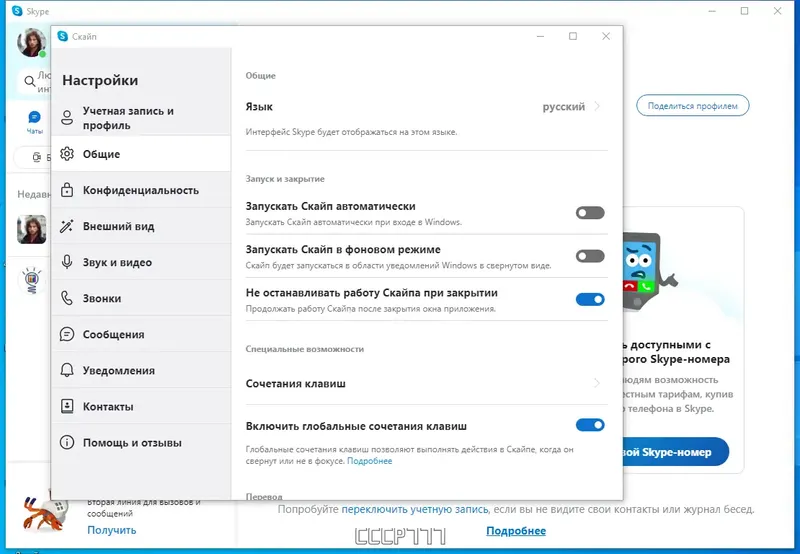Click the Подробнее link under global hotkeys
Image resolution: width=800 pixels, height=554 pixels.
coord(369,461)
